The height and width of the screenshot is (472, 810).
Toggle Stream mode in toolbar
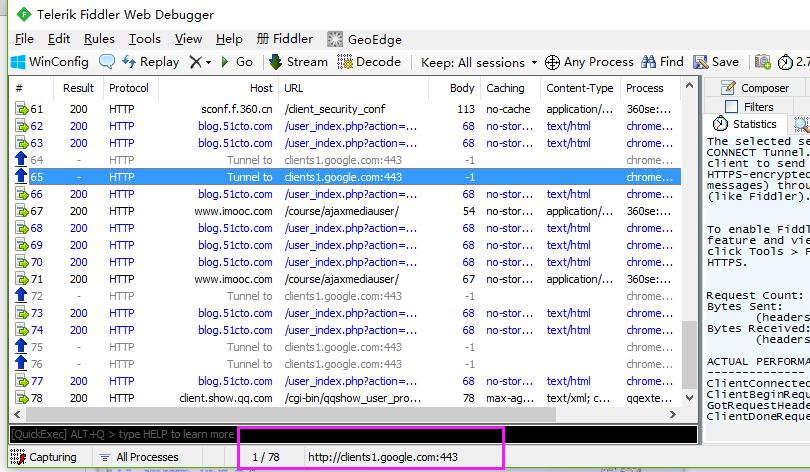tap(299, 62)
